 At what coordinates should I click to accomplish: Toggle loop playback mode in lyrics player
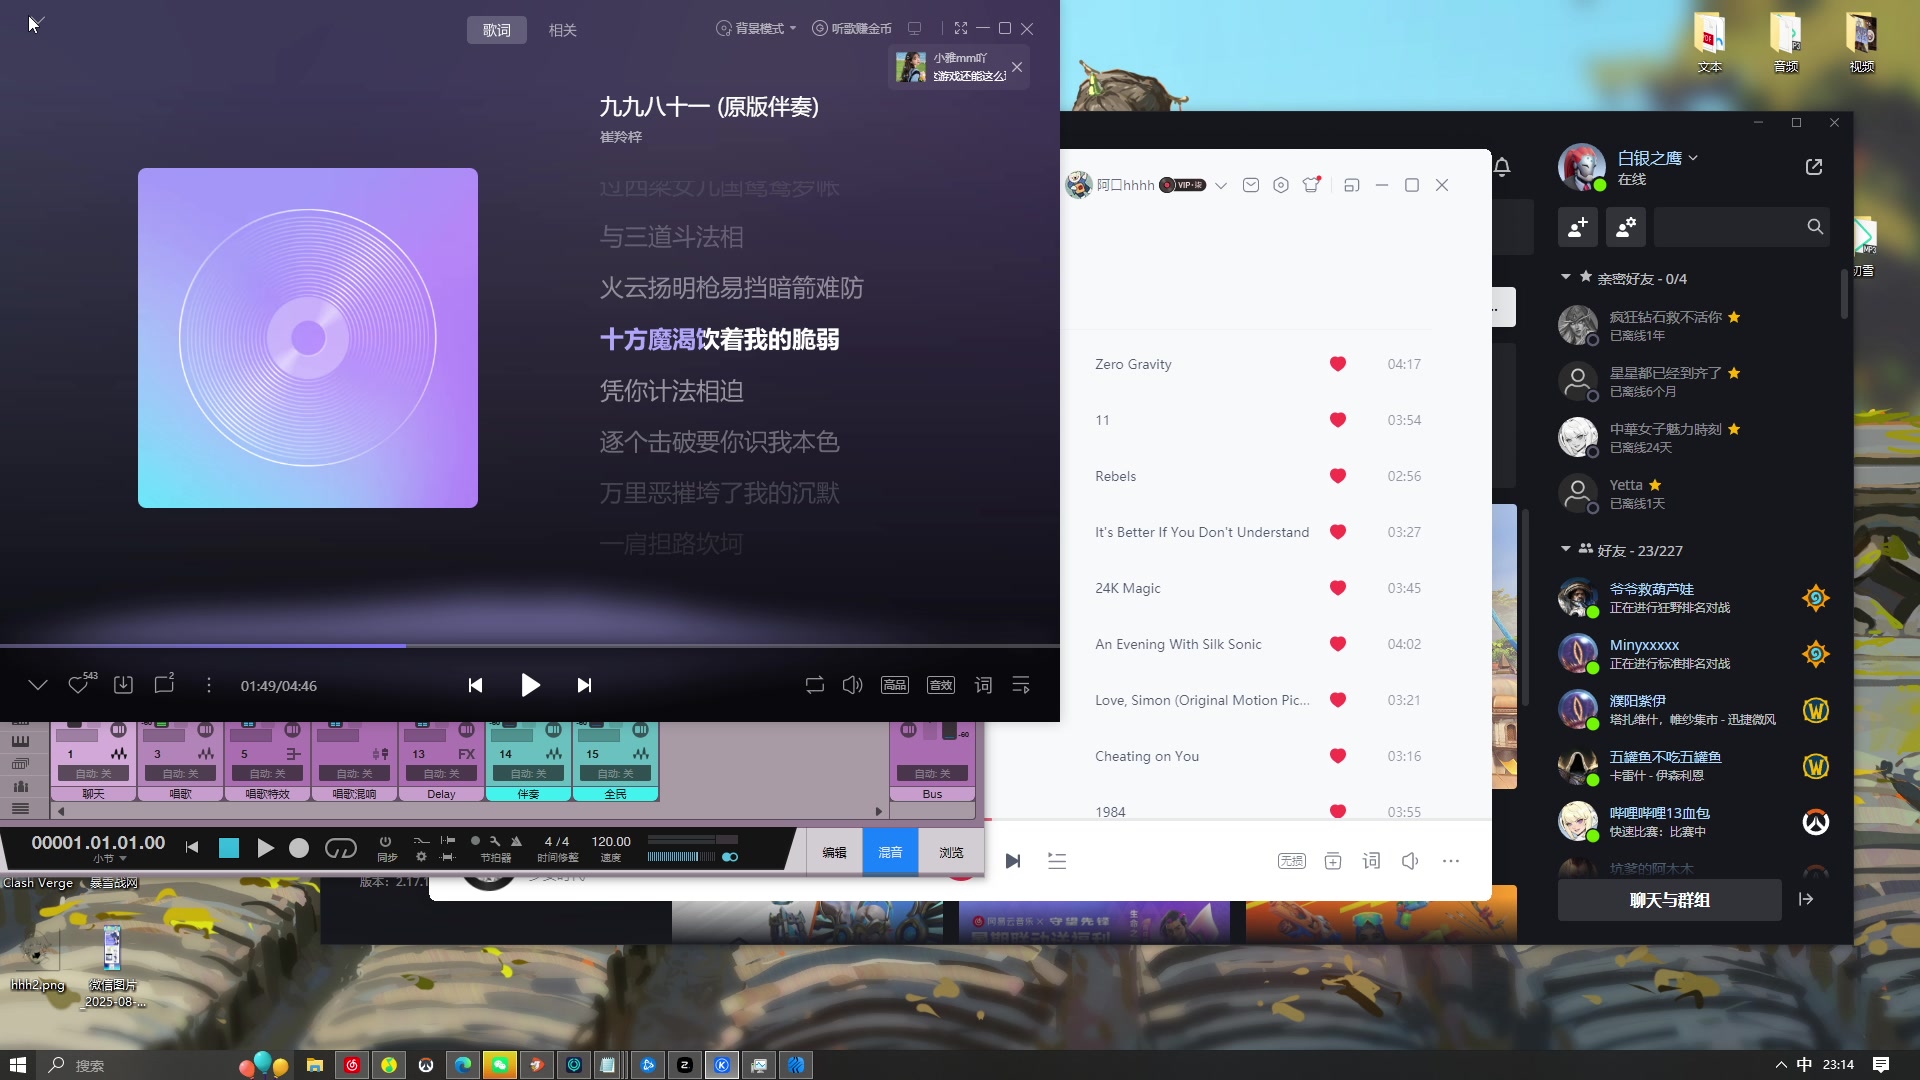(x=815, y=685)
